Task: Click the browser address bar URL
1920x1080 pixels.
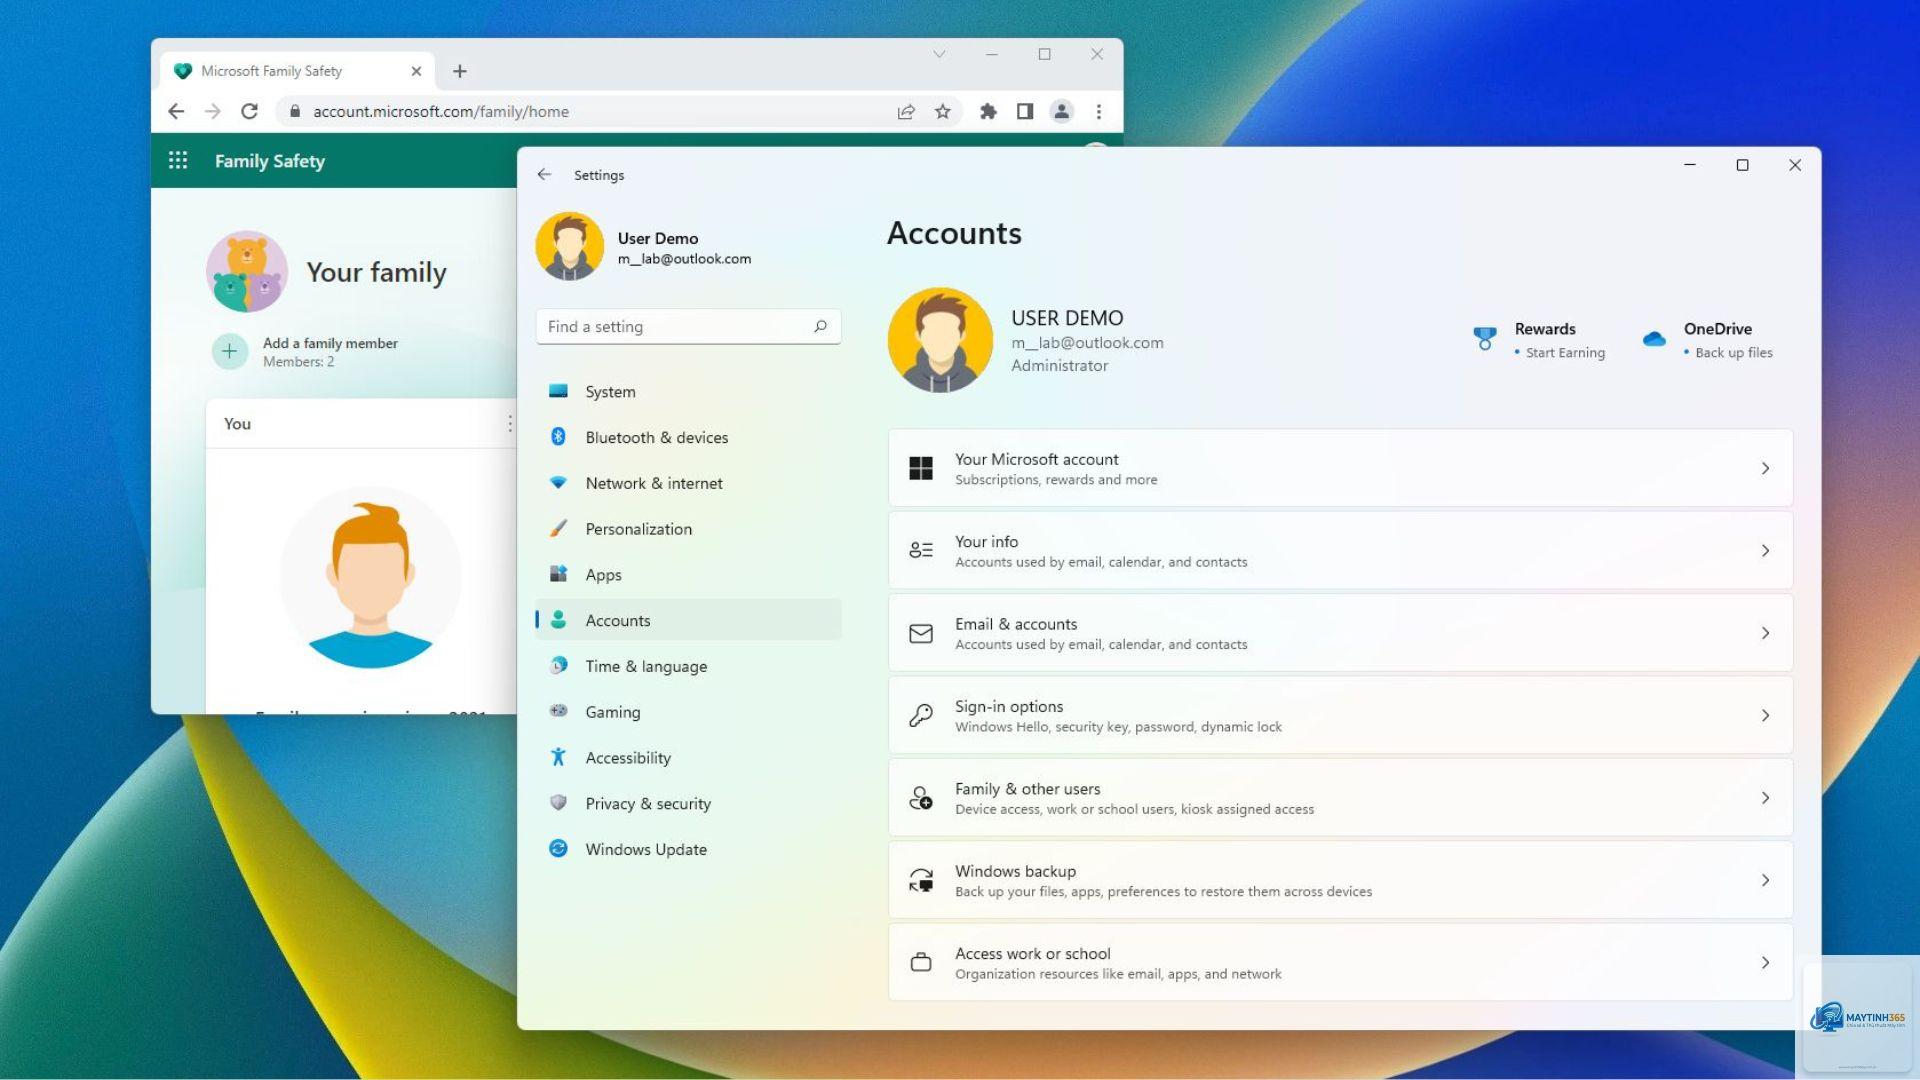Action: click(x=441, y=111)
